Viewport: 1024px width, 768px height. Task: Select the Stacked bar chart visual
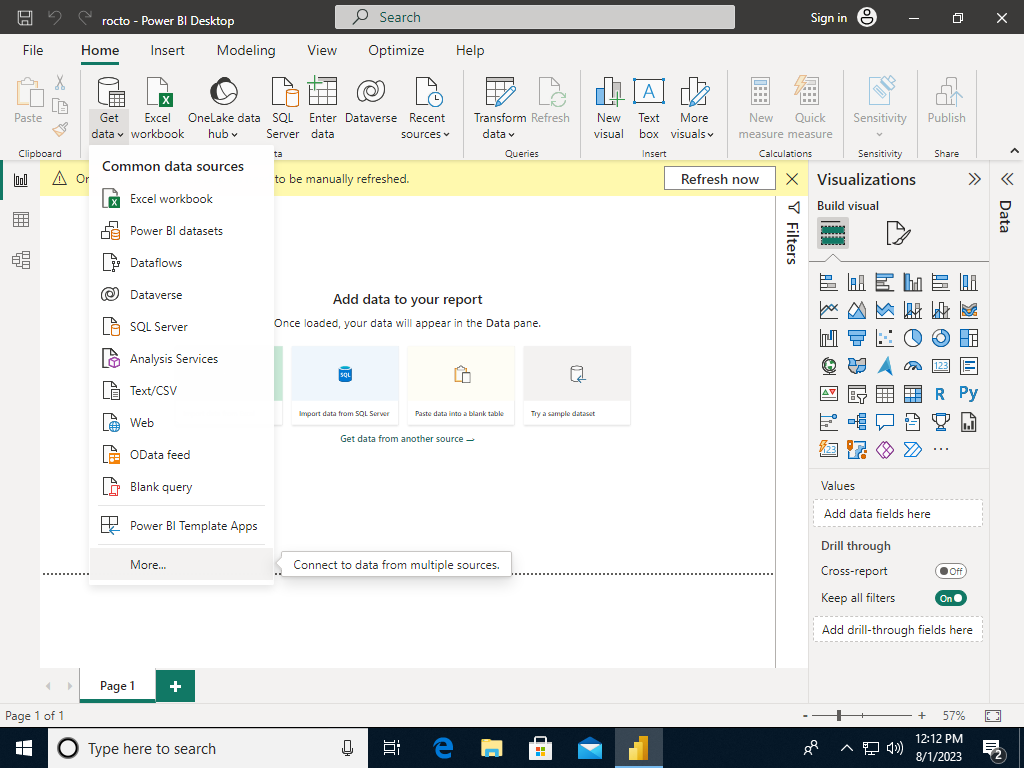tap(829, 282)
